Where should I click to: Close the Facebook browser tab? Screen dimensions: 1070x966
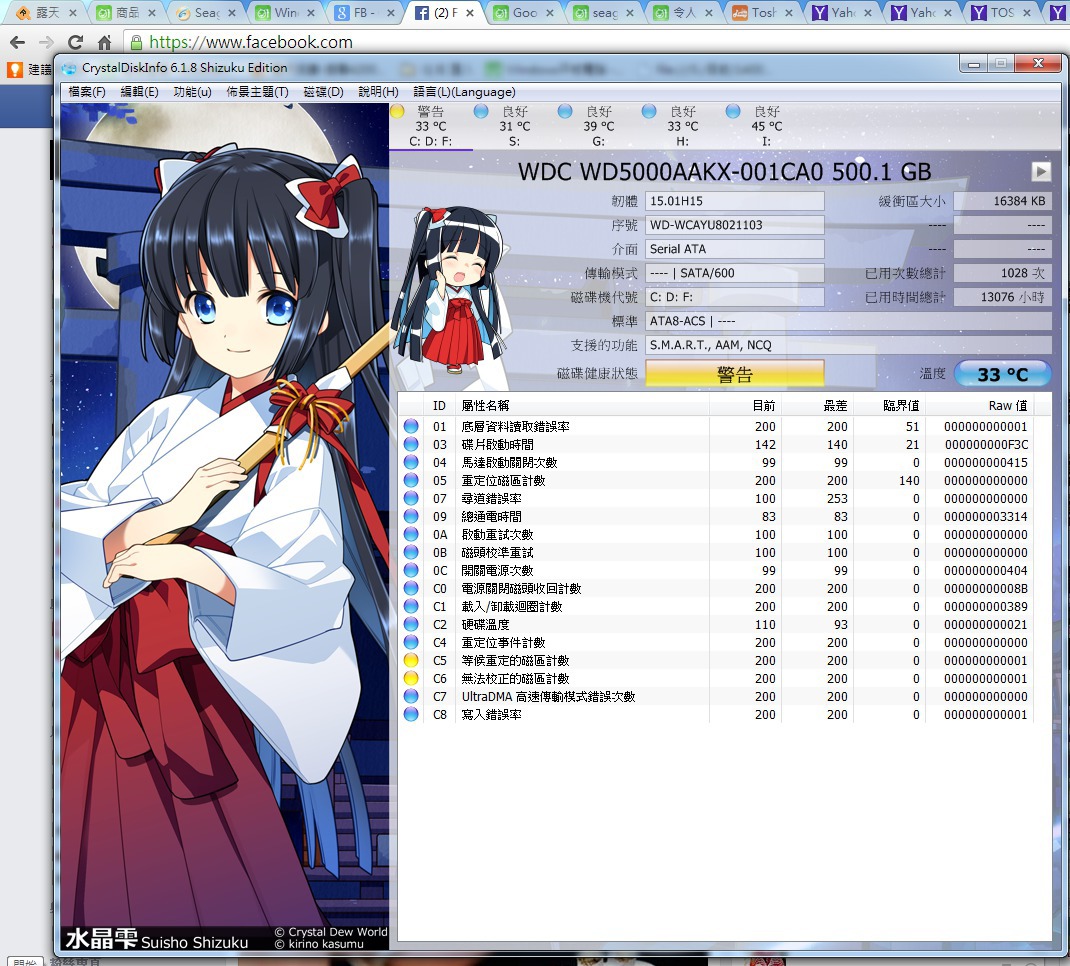click(x=470, y=12)
